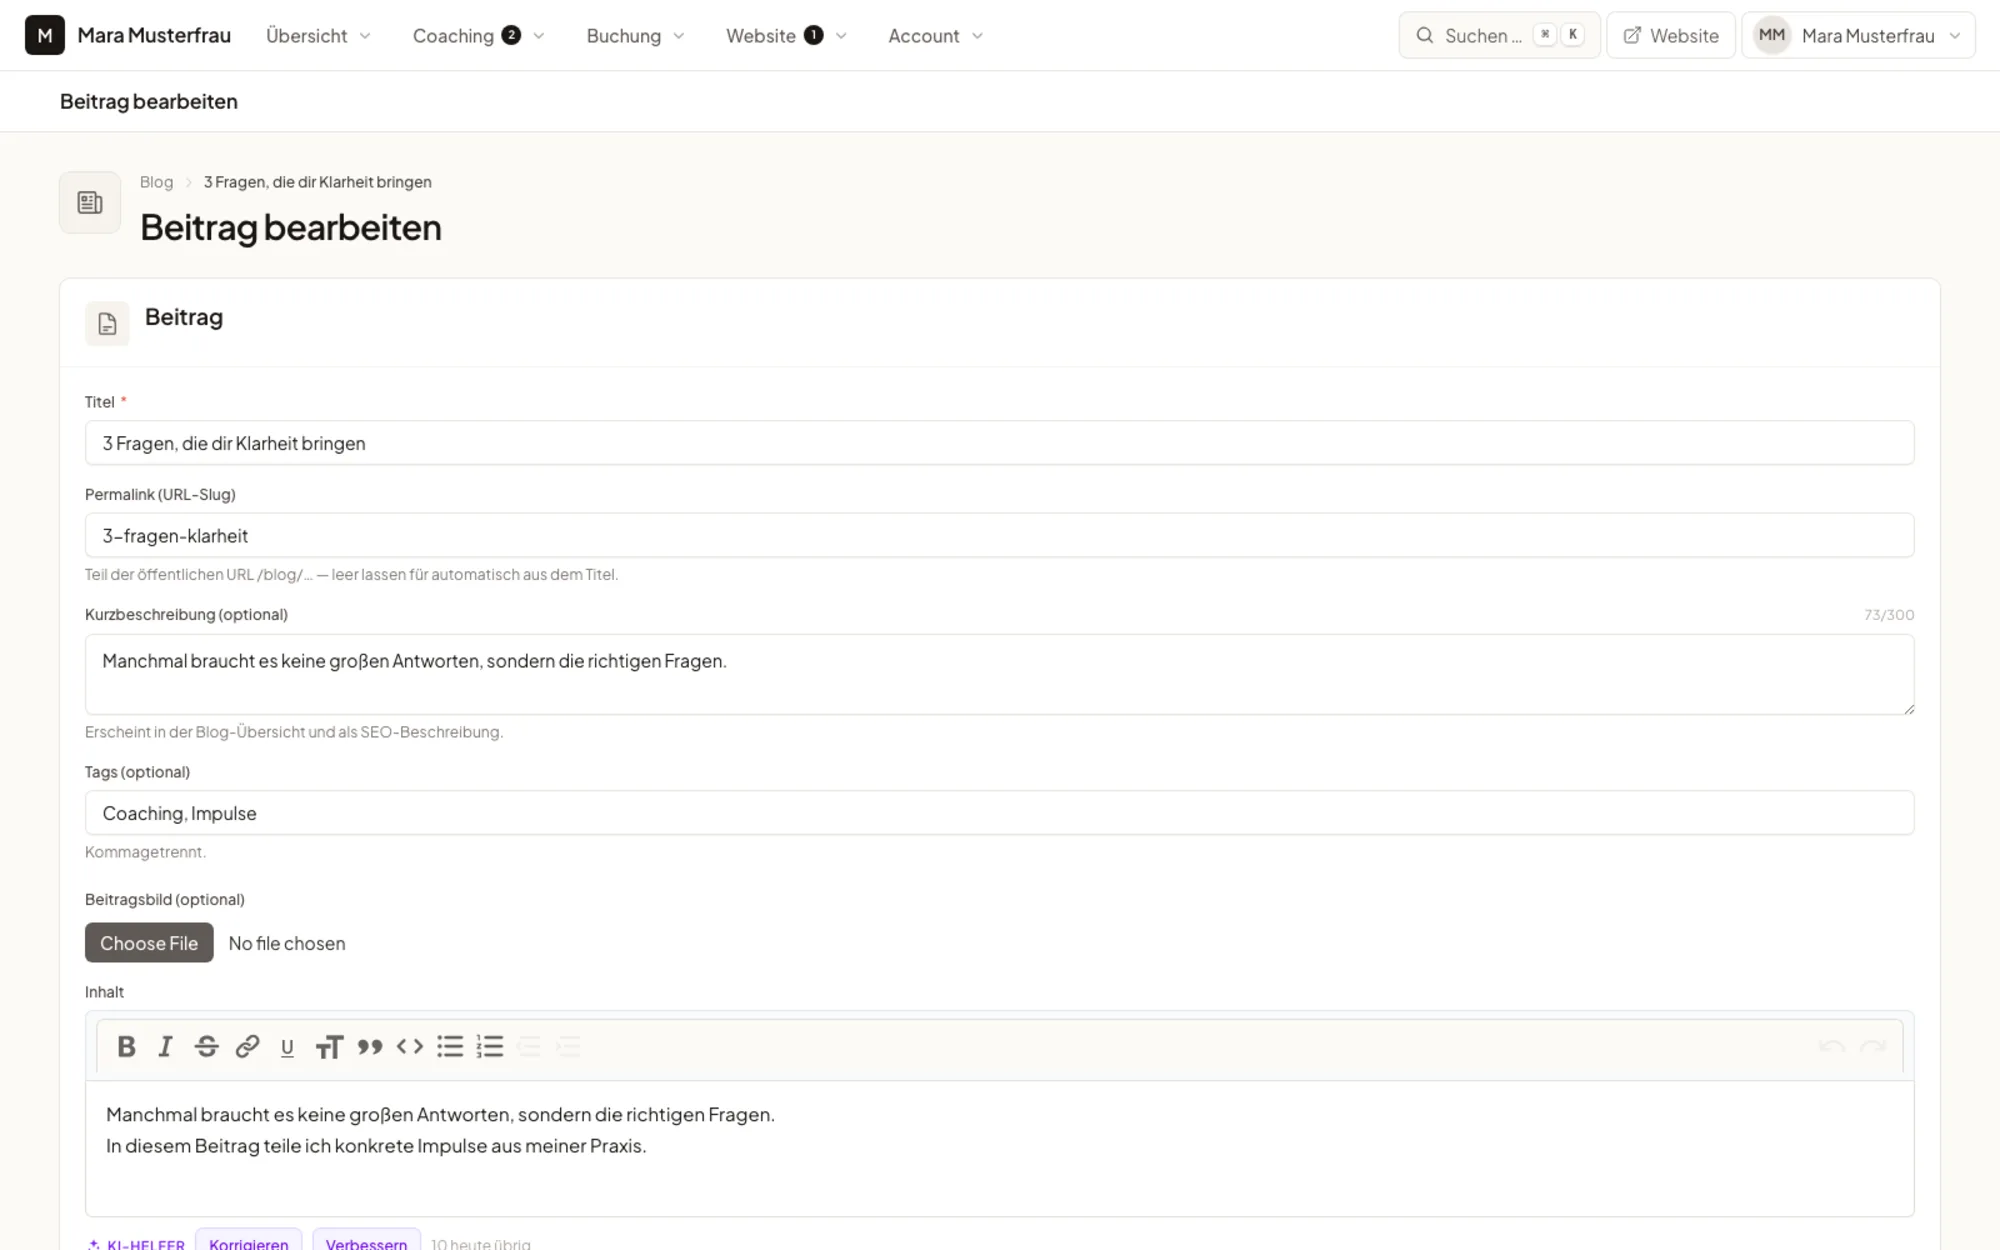Toggle the code formatting icon

410,1046
